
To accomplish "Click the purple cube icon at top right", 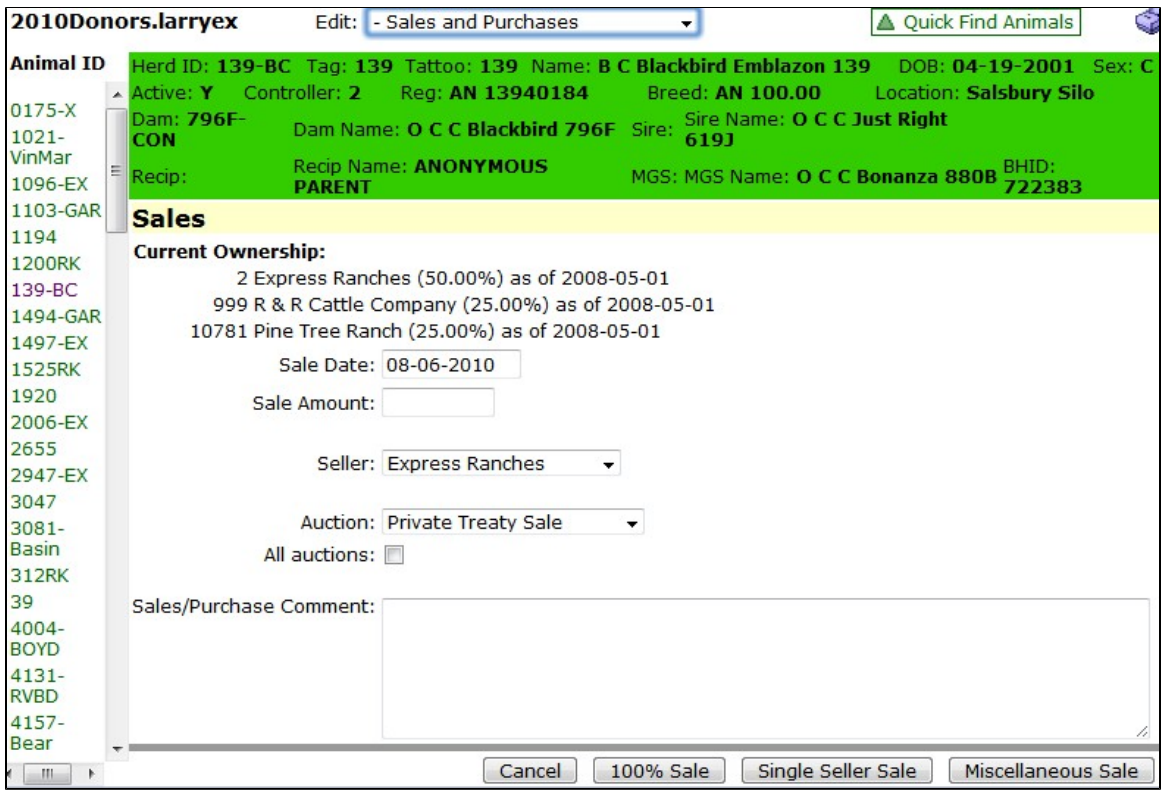I will pos(1147,22).
